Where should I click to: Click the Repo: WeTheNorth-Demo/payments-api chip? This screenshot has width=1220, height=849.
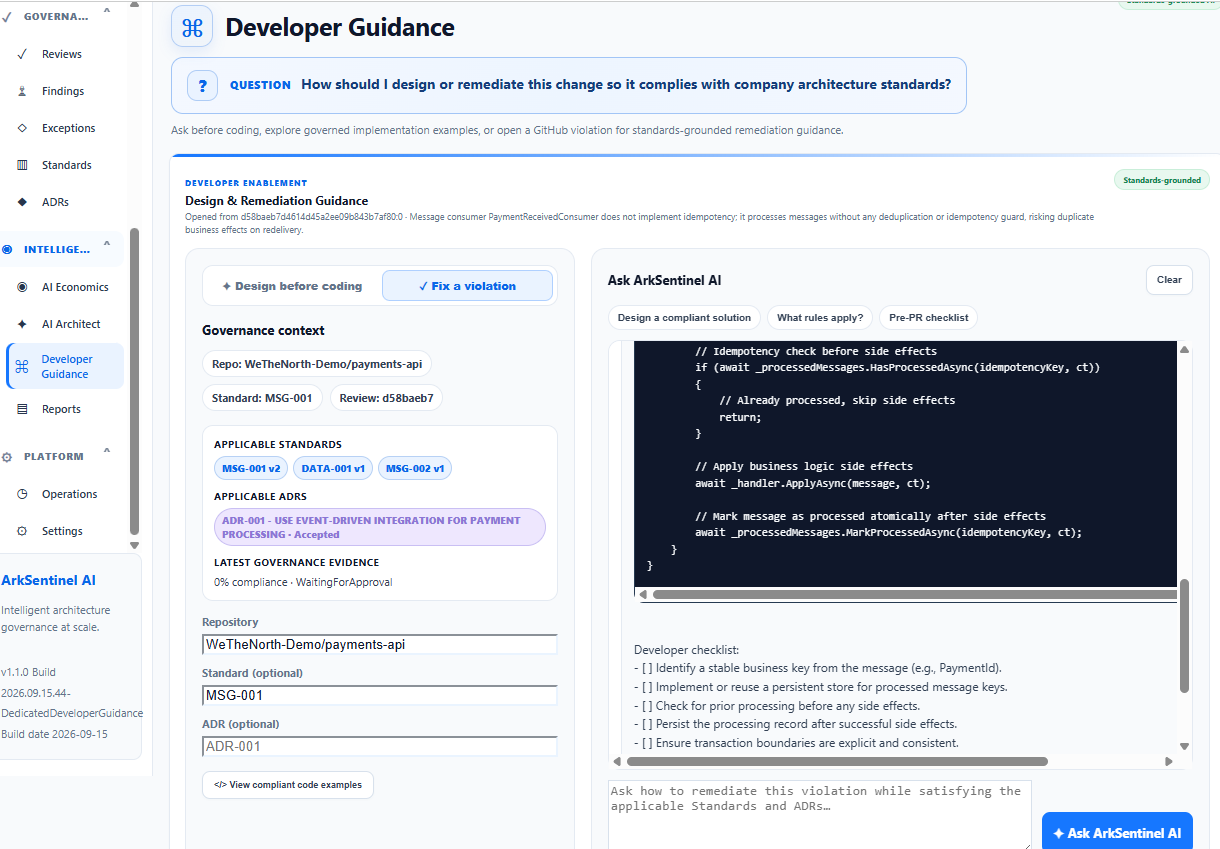pos(317,364)
